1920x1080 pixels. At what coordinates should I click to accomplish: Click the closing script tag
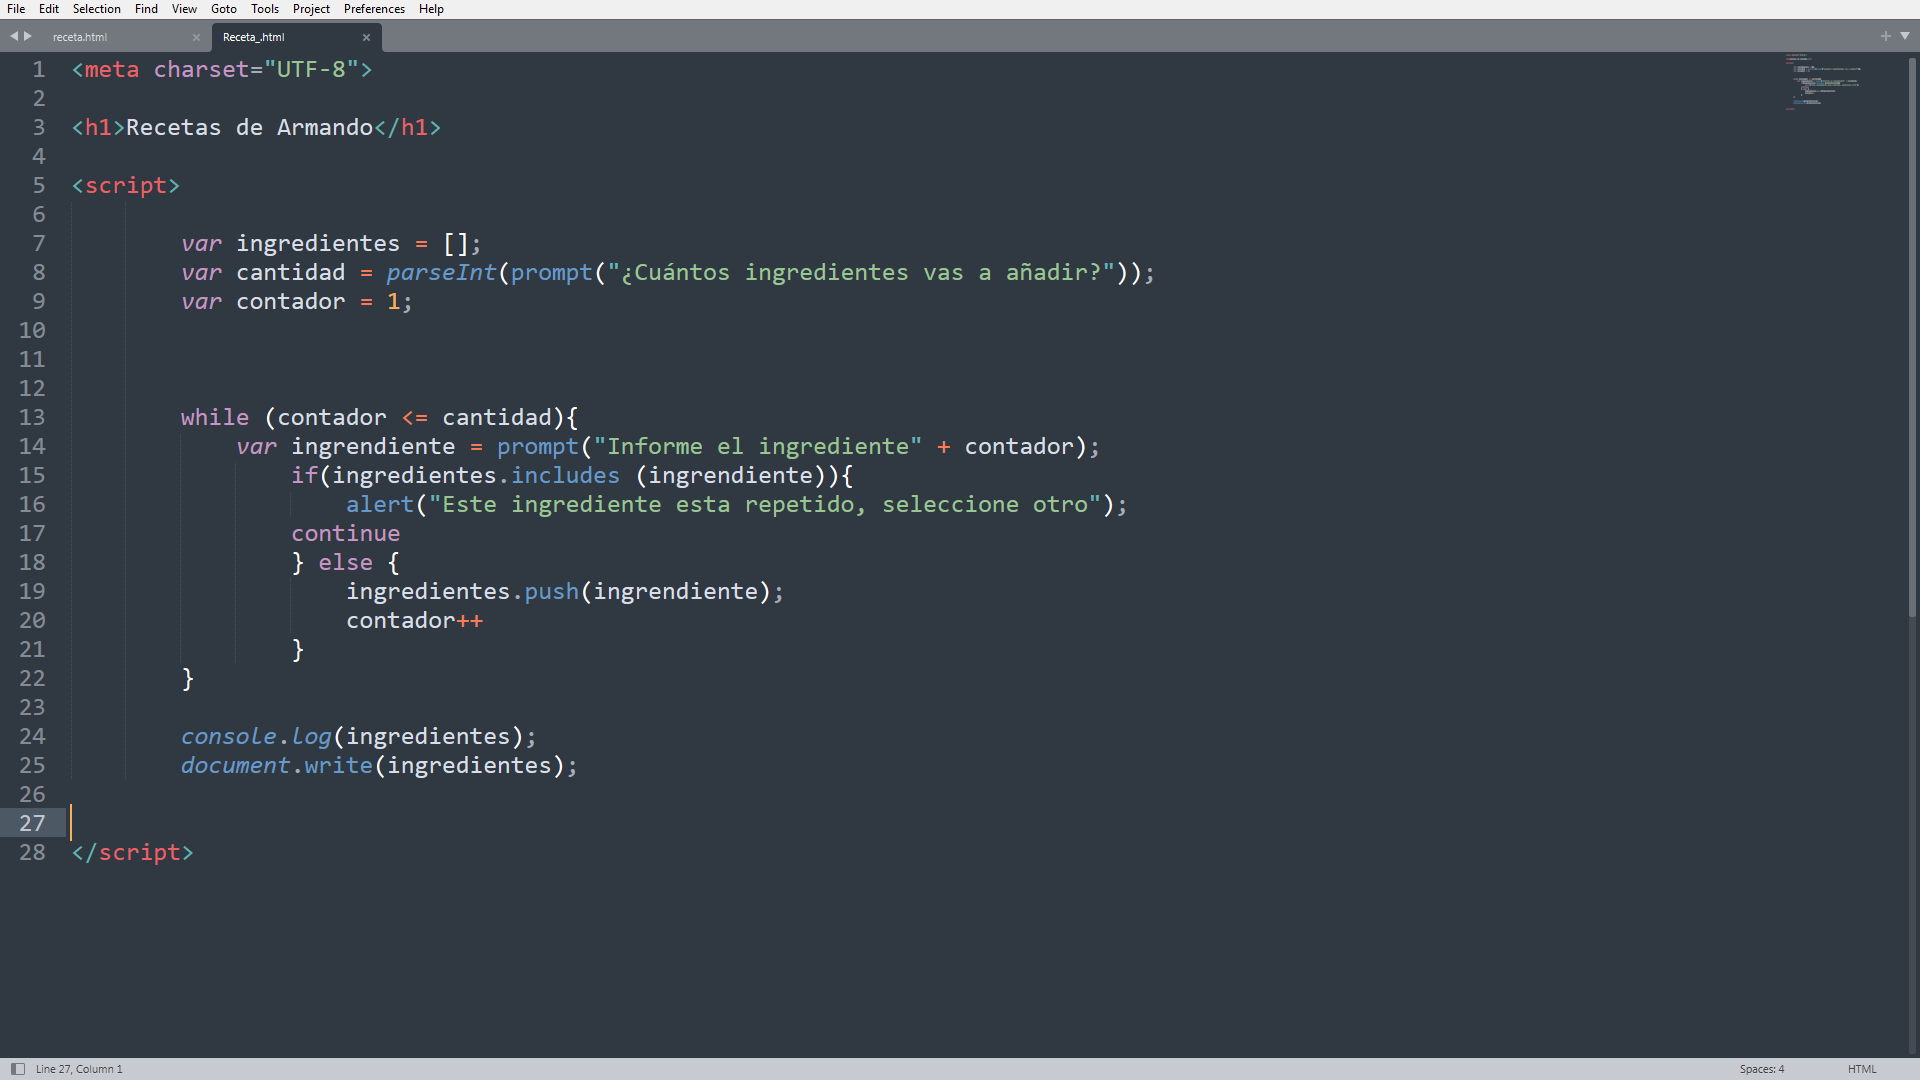coord(132,853)
